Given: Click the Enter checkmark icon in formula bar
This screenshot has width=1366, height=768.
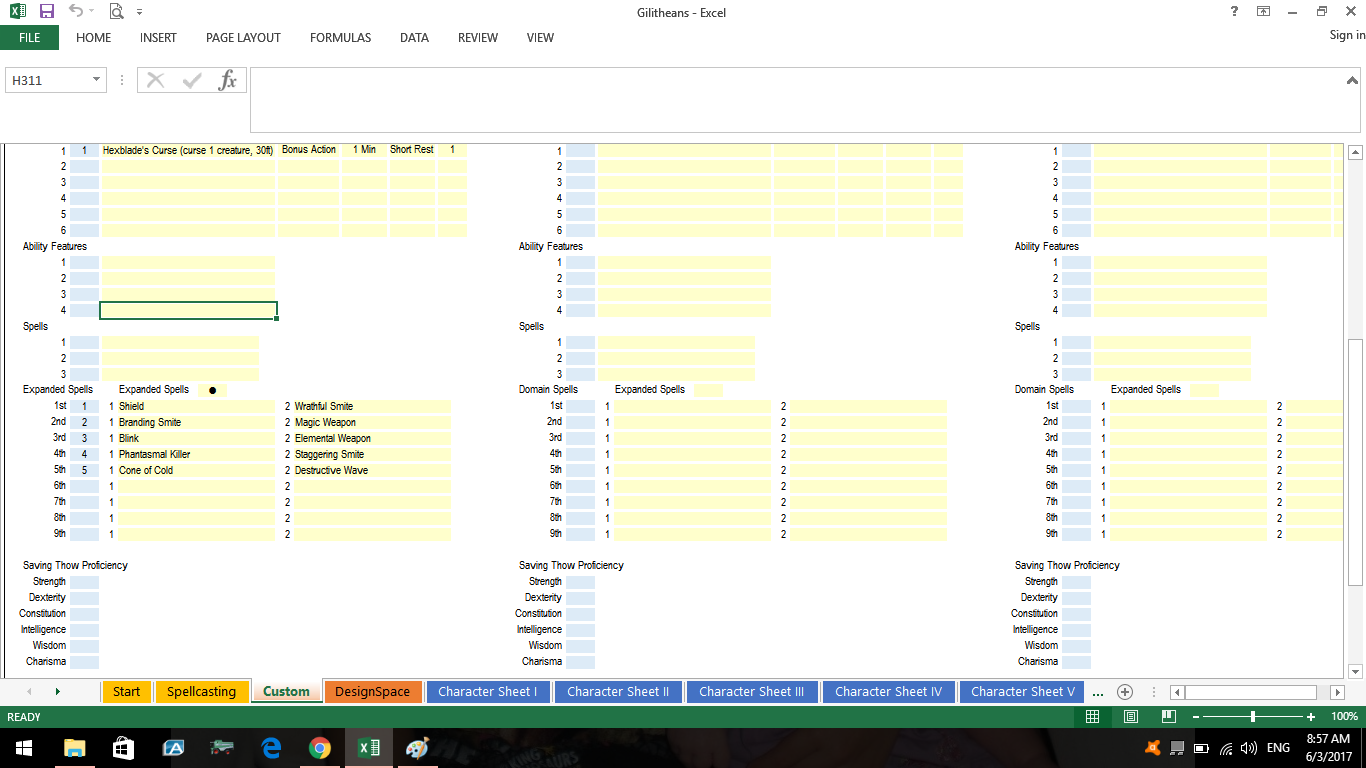Looking at the screenshot, I should click(x=192, y=80).
